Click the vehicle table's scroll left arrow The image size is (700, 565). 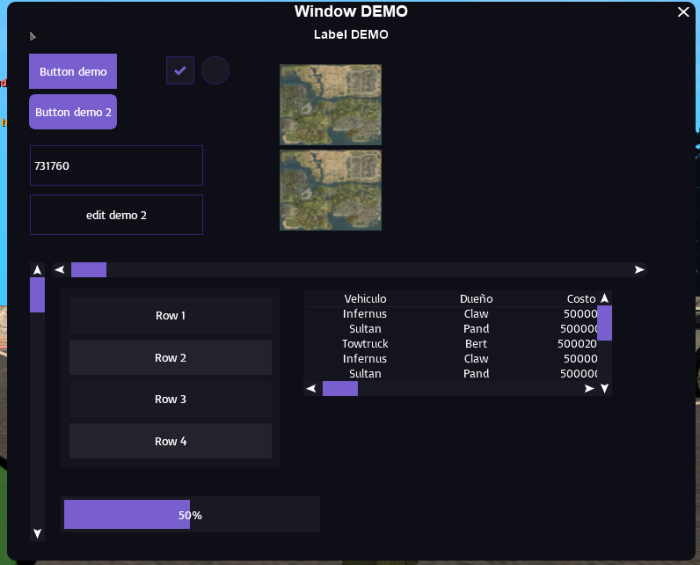[311, 388]
